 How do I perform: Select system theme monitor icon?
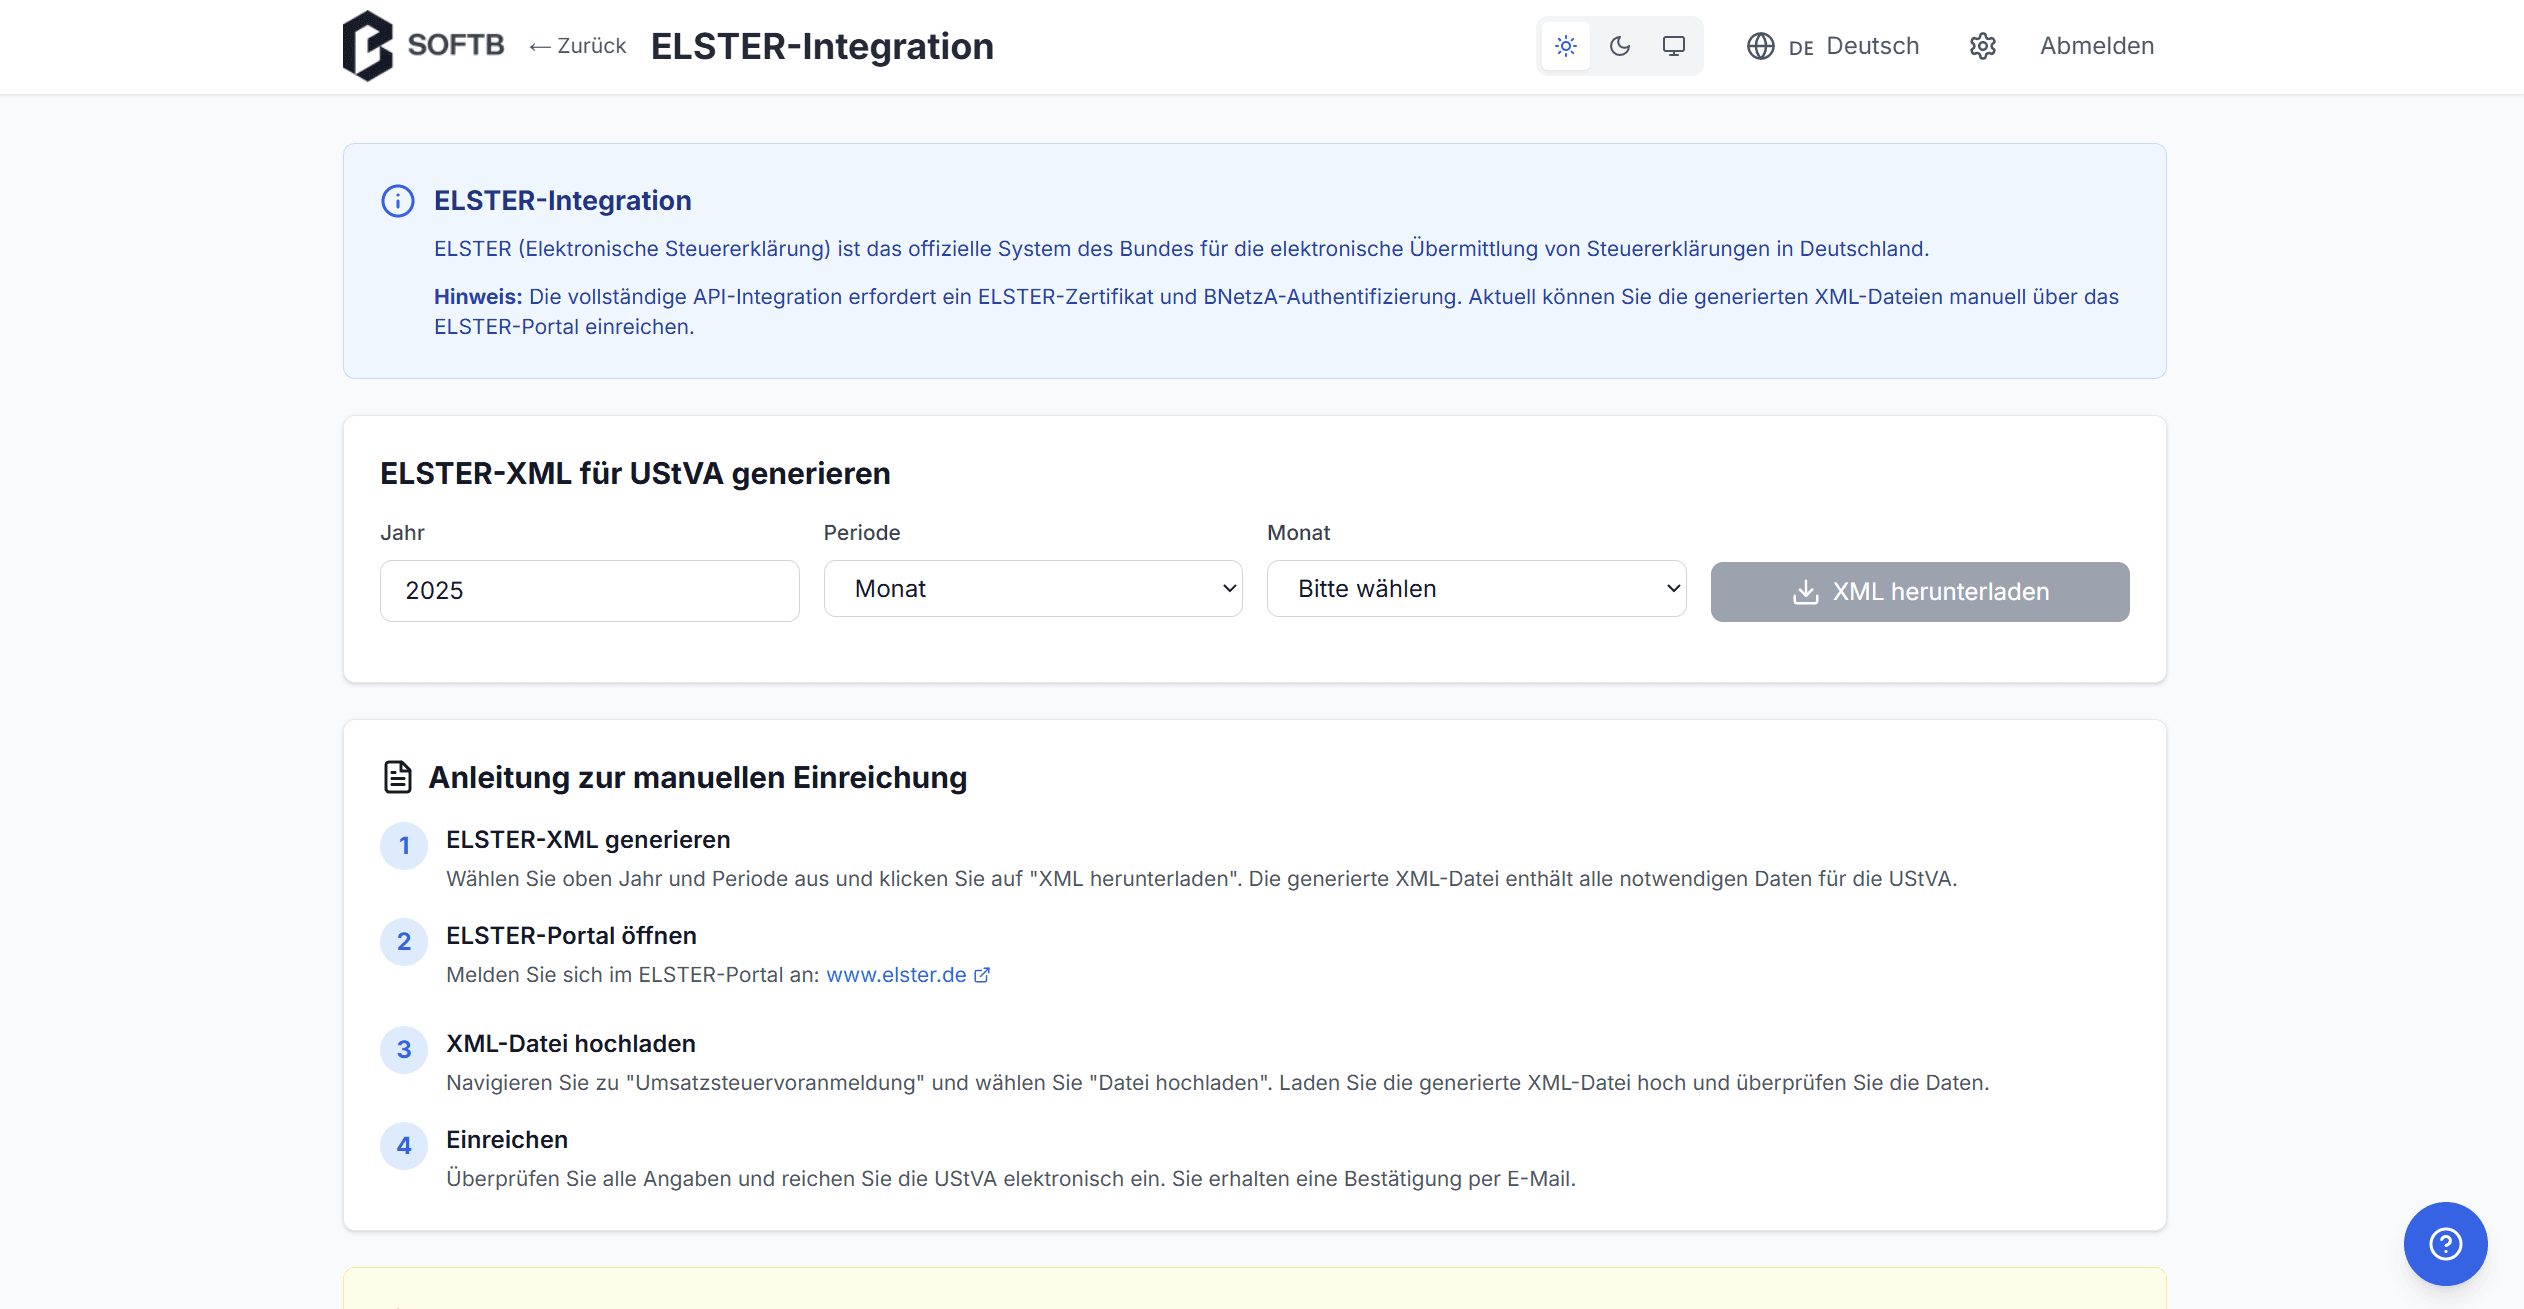click(1674, 46)
